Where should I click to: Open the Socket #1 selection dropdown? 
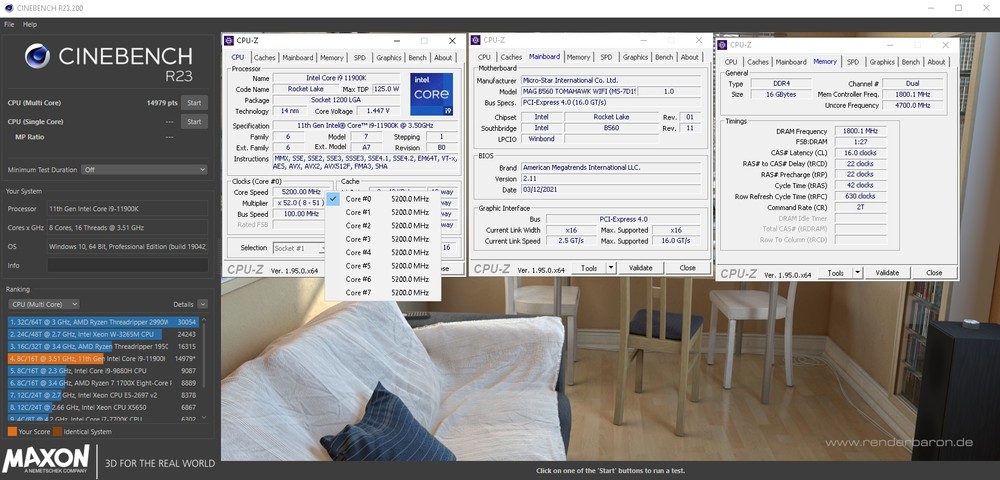(300, 248)
